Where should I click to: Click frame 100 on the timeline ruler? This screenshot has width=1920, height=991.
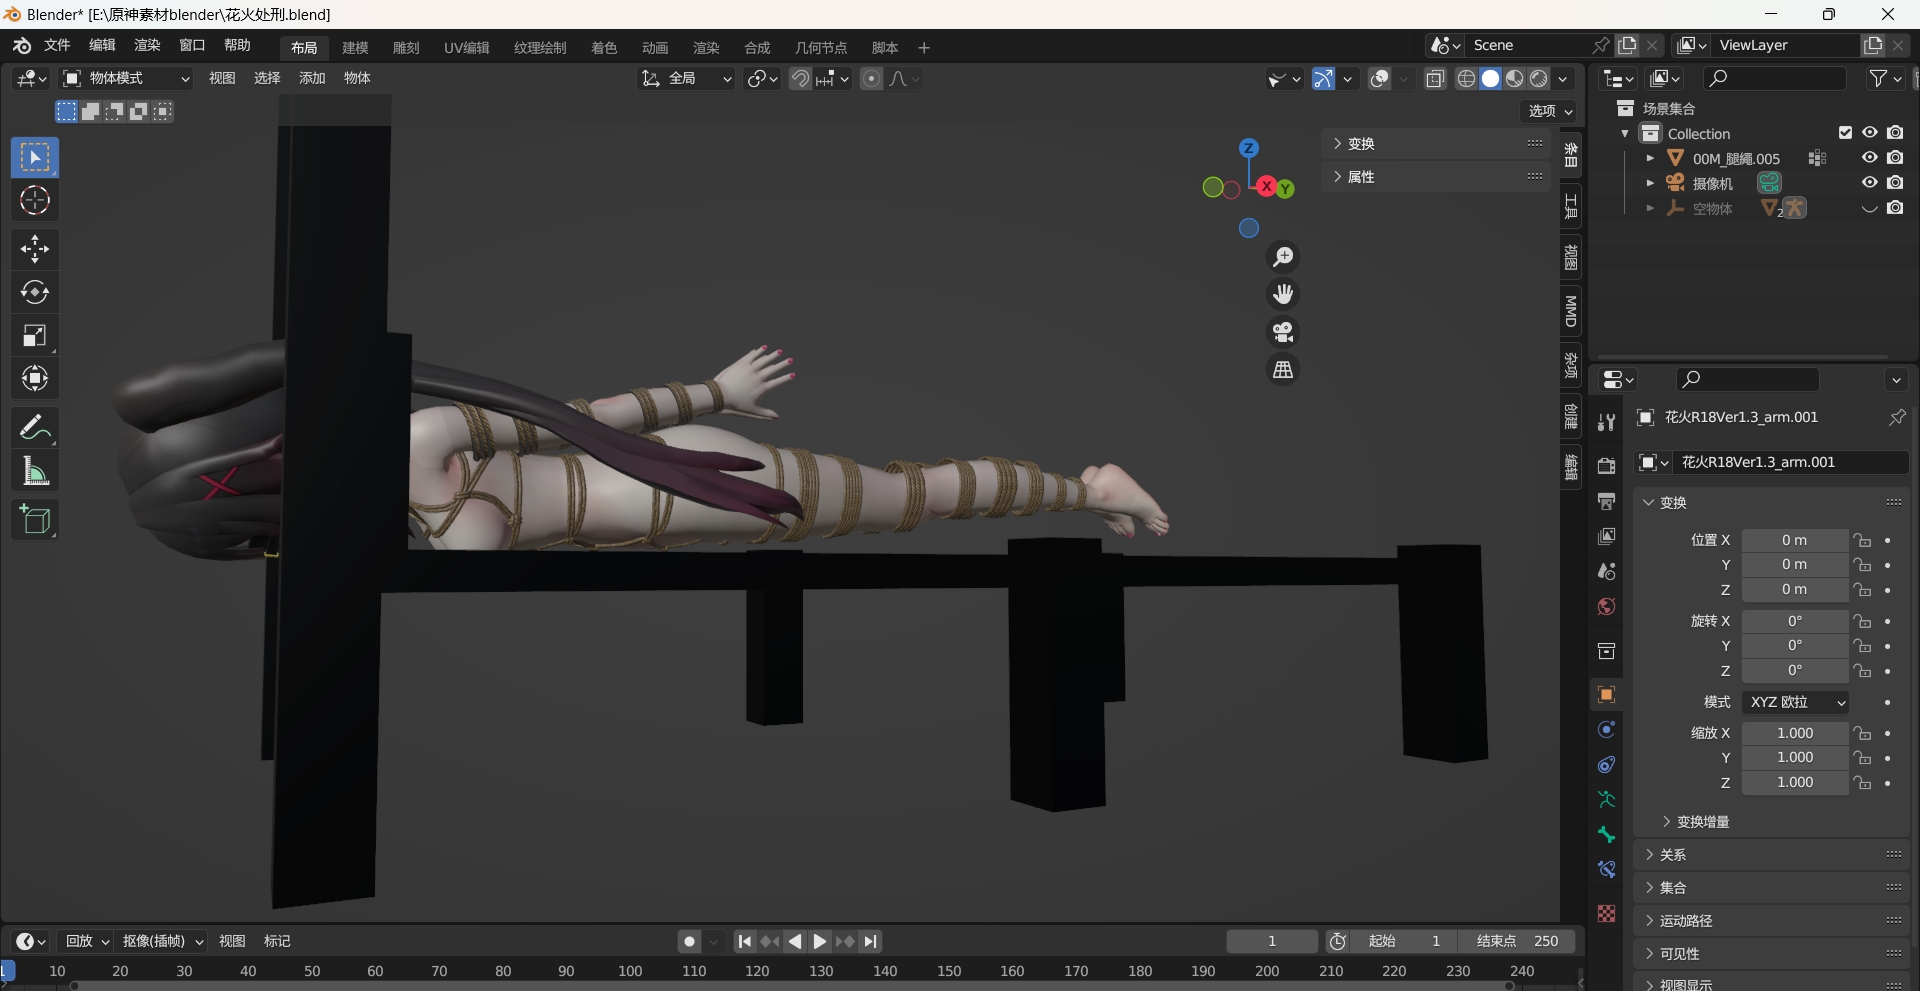tap(630, 971)
